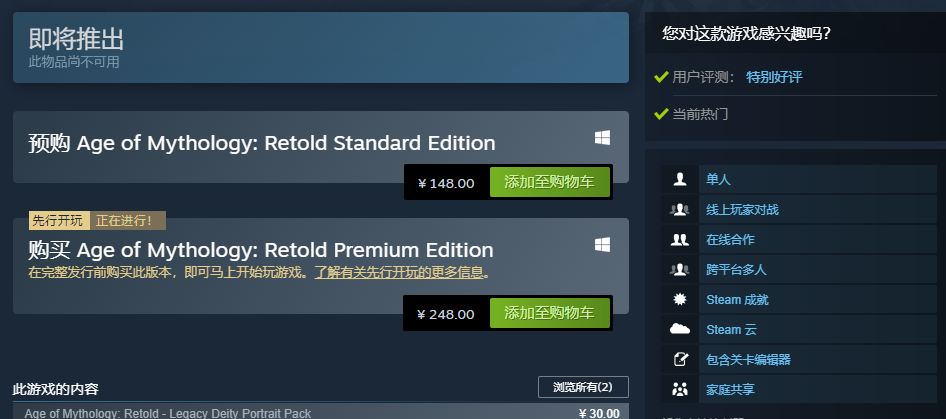Viewport: 946px width, 419px height.
Task: Click the online PvP players icon
Action: pyautogui.click(x=680, y=210)
